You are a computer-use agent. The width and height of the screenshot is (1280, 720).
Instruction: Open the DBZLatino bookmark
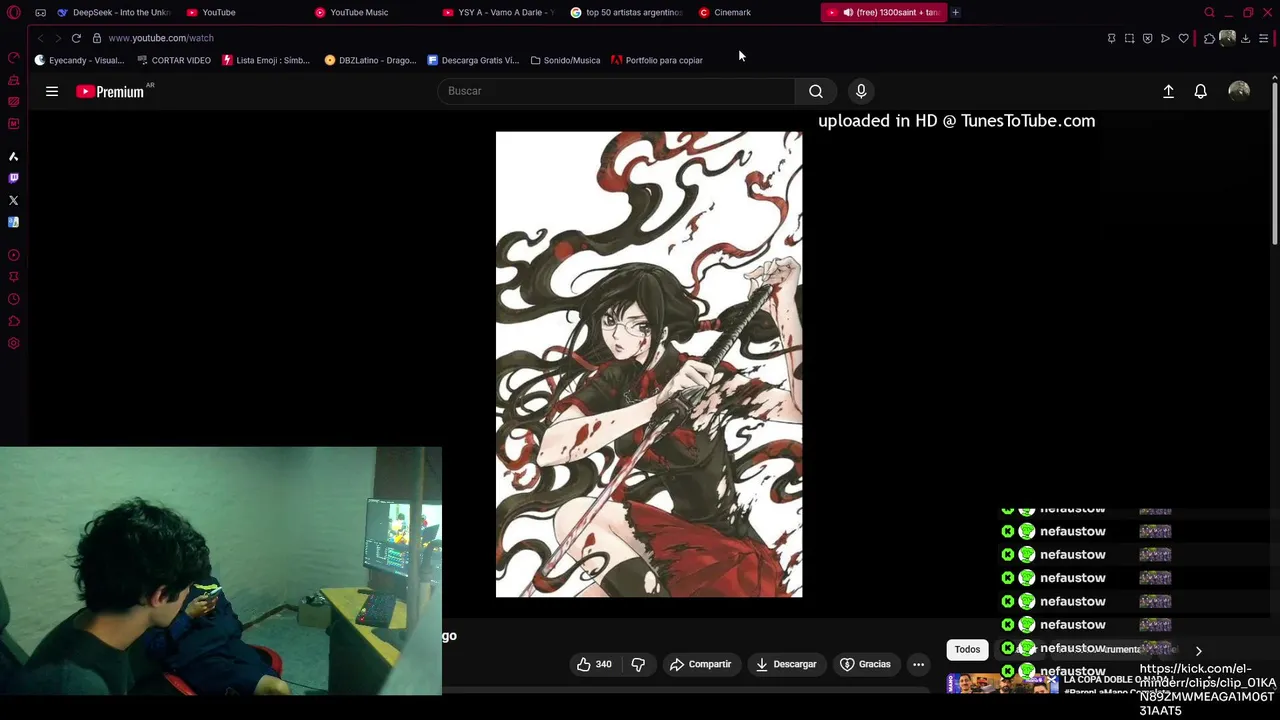pos(370,60)
